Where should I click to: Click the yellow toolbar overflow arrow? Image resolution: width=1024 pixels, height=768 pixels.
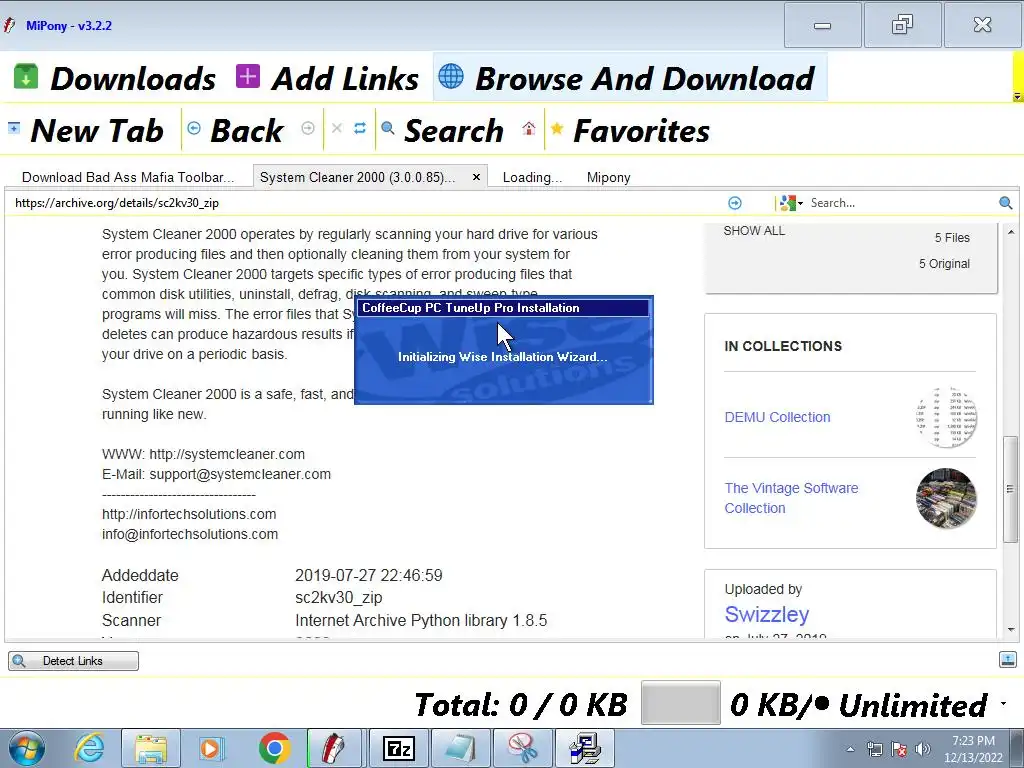click(x=1017, y=97)
